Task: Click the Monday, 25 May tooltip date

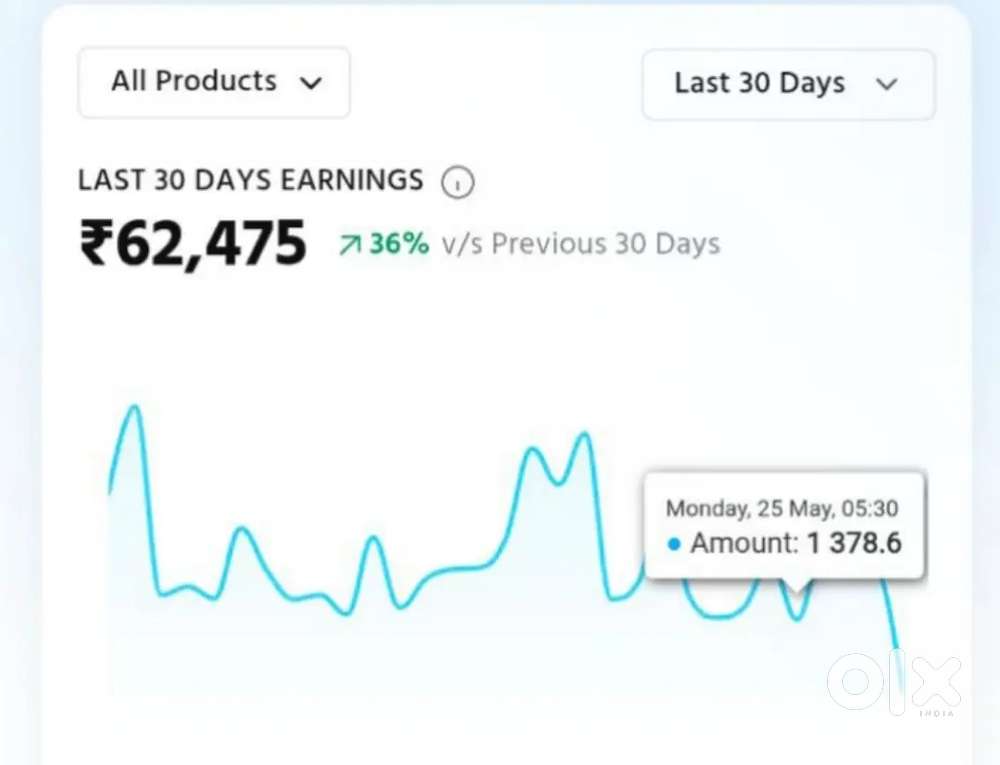Action: 782,509
